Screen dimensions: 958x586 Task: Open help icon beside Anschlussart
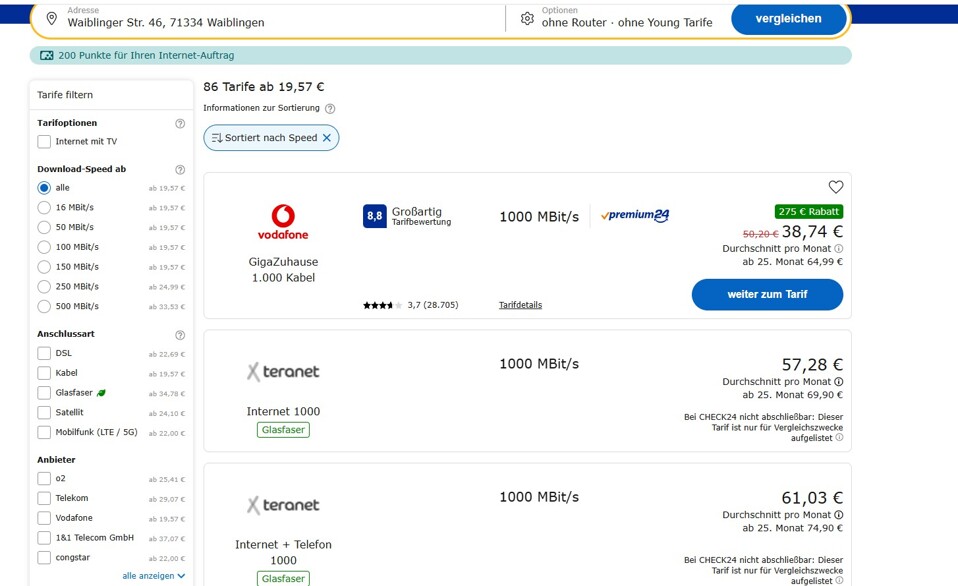click(x=180, y=335)
